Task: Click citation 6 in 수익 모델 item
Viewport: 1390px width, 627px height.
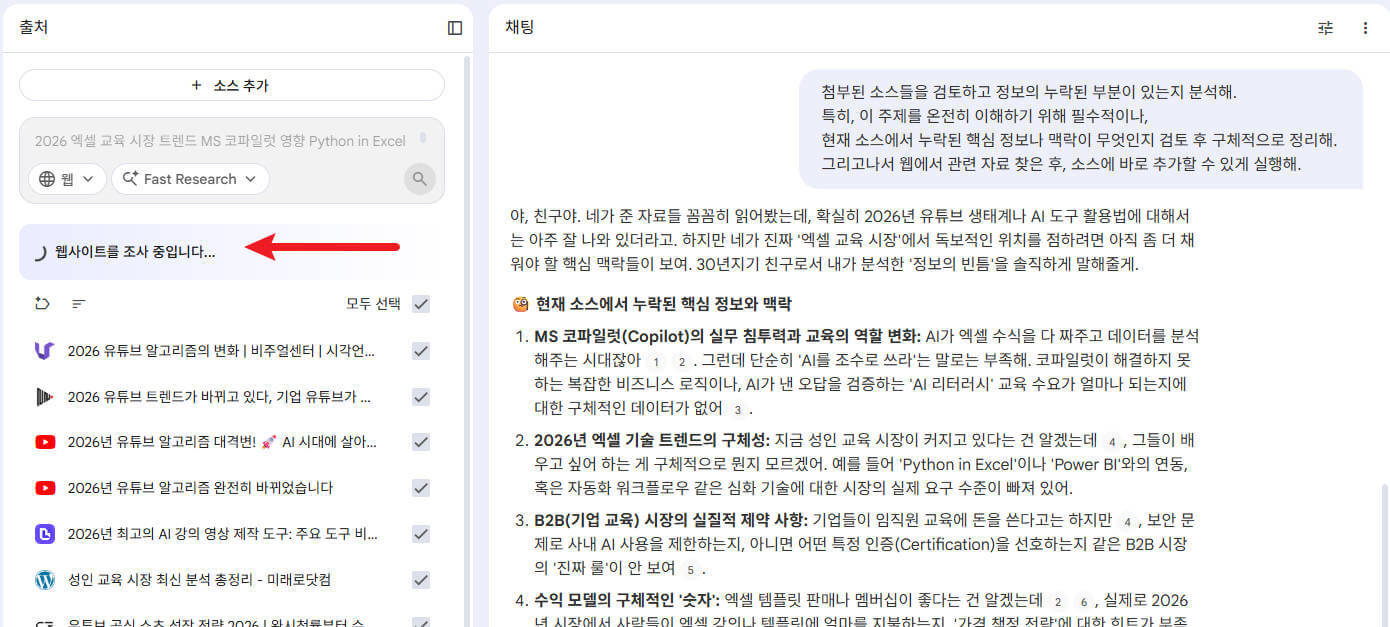Action: pos(1083,602)
